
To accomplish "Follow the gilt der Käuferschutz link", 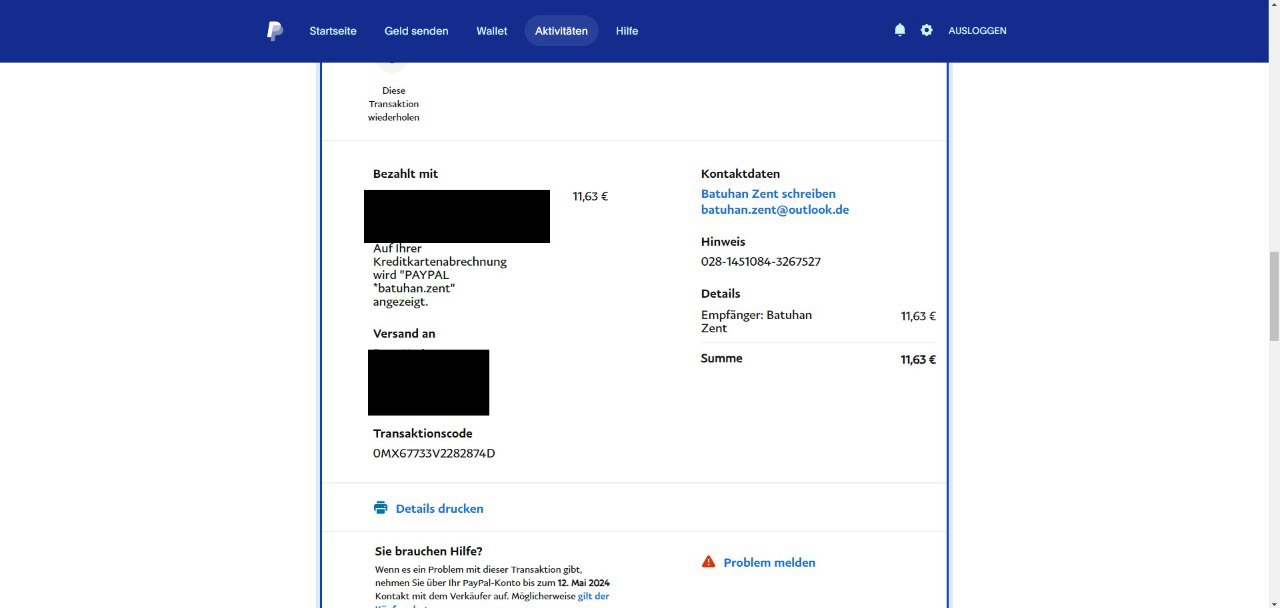I will [x=593, y=596].
